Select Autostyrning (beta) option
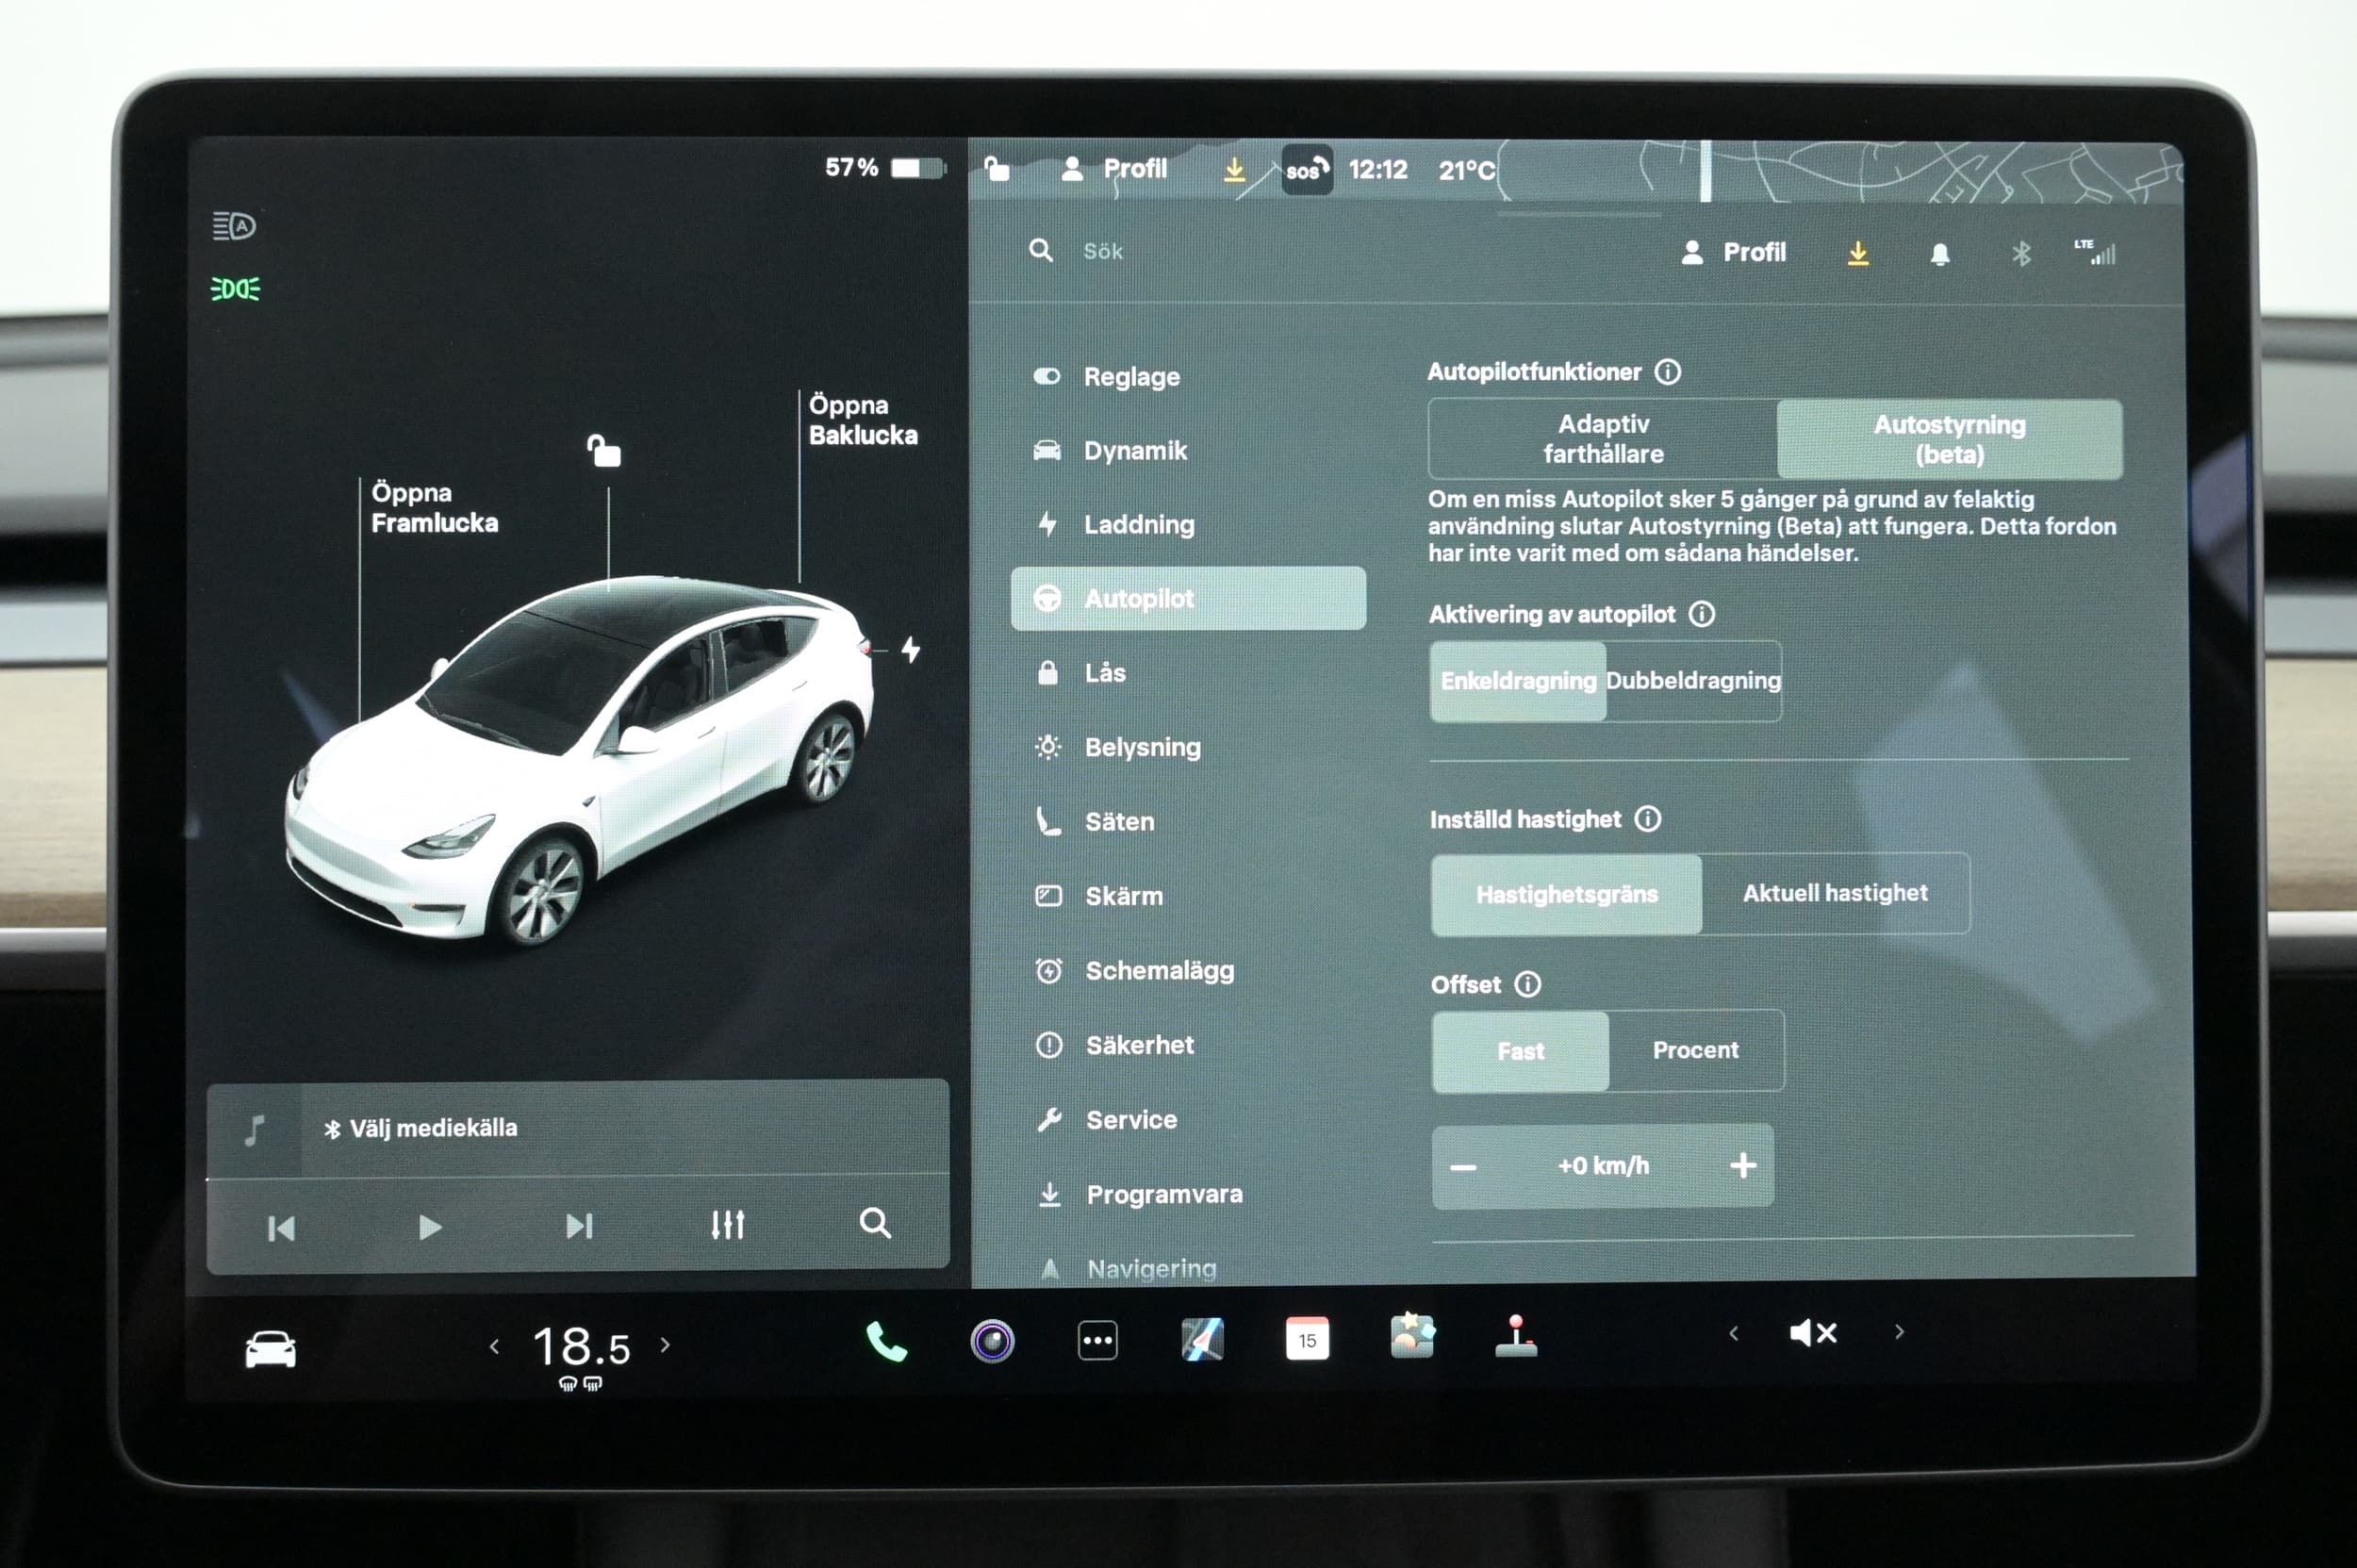The height and width of the screenshot is (1568, 2357). pos(1949,439)
